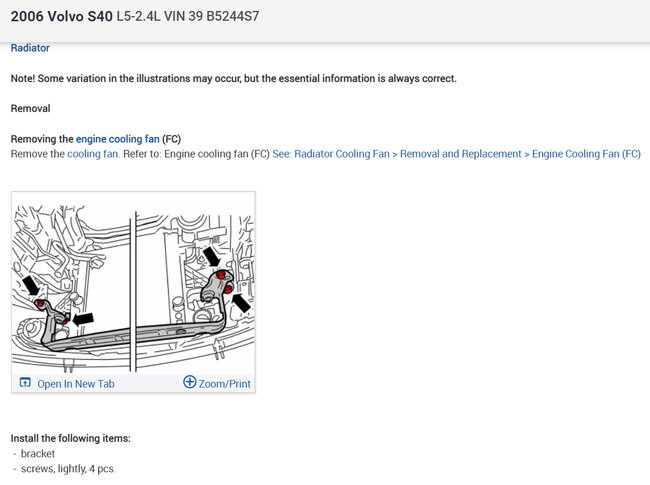The width and height of the screenshot is (650, 485).
Task: Click the Zoom/Print plus circle icon
Action: pos(189,382)
